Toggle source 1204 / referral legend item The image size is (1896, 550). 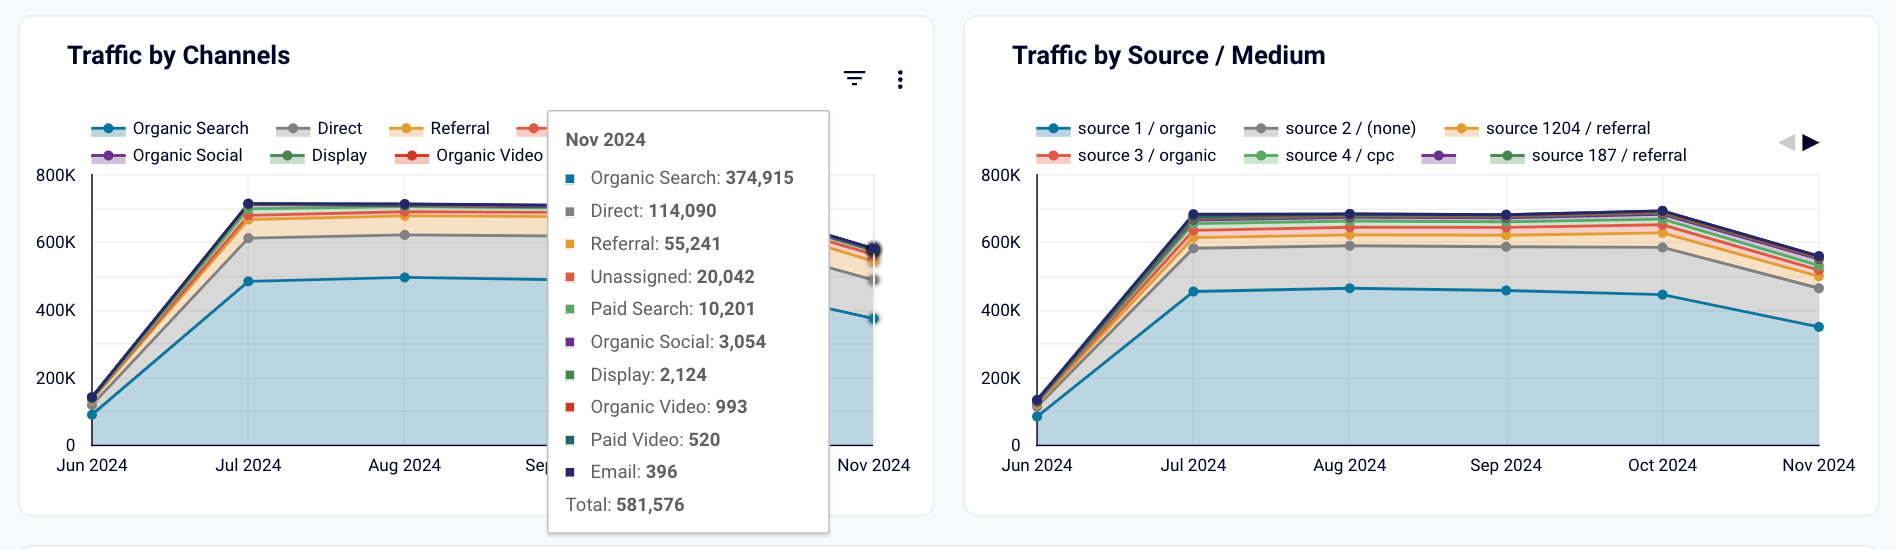[1547, 128]
